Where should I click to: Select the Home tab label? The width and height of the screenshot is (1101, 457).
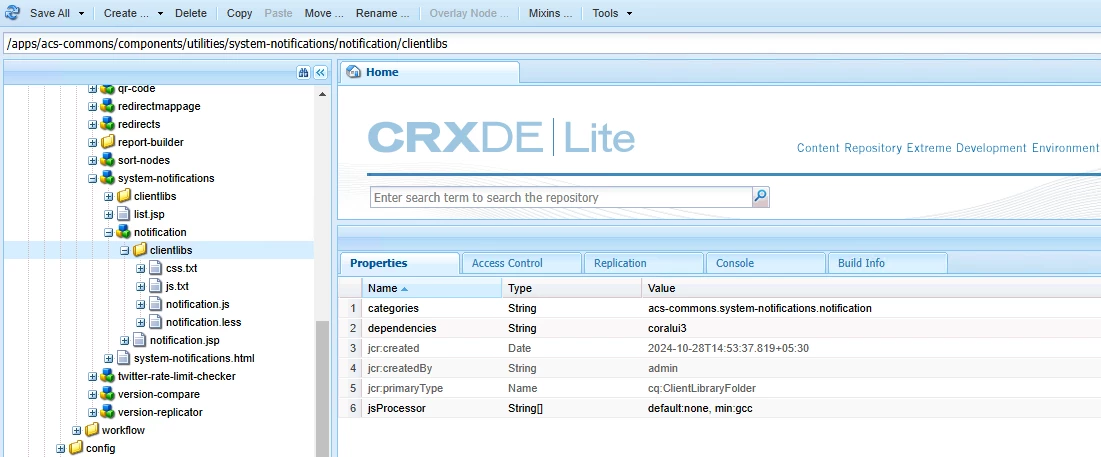click(382, 72)
